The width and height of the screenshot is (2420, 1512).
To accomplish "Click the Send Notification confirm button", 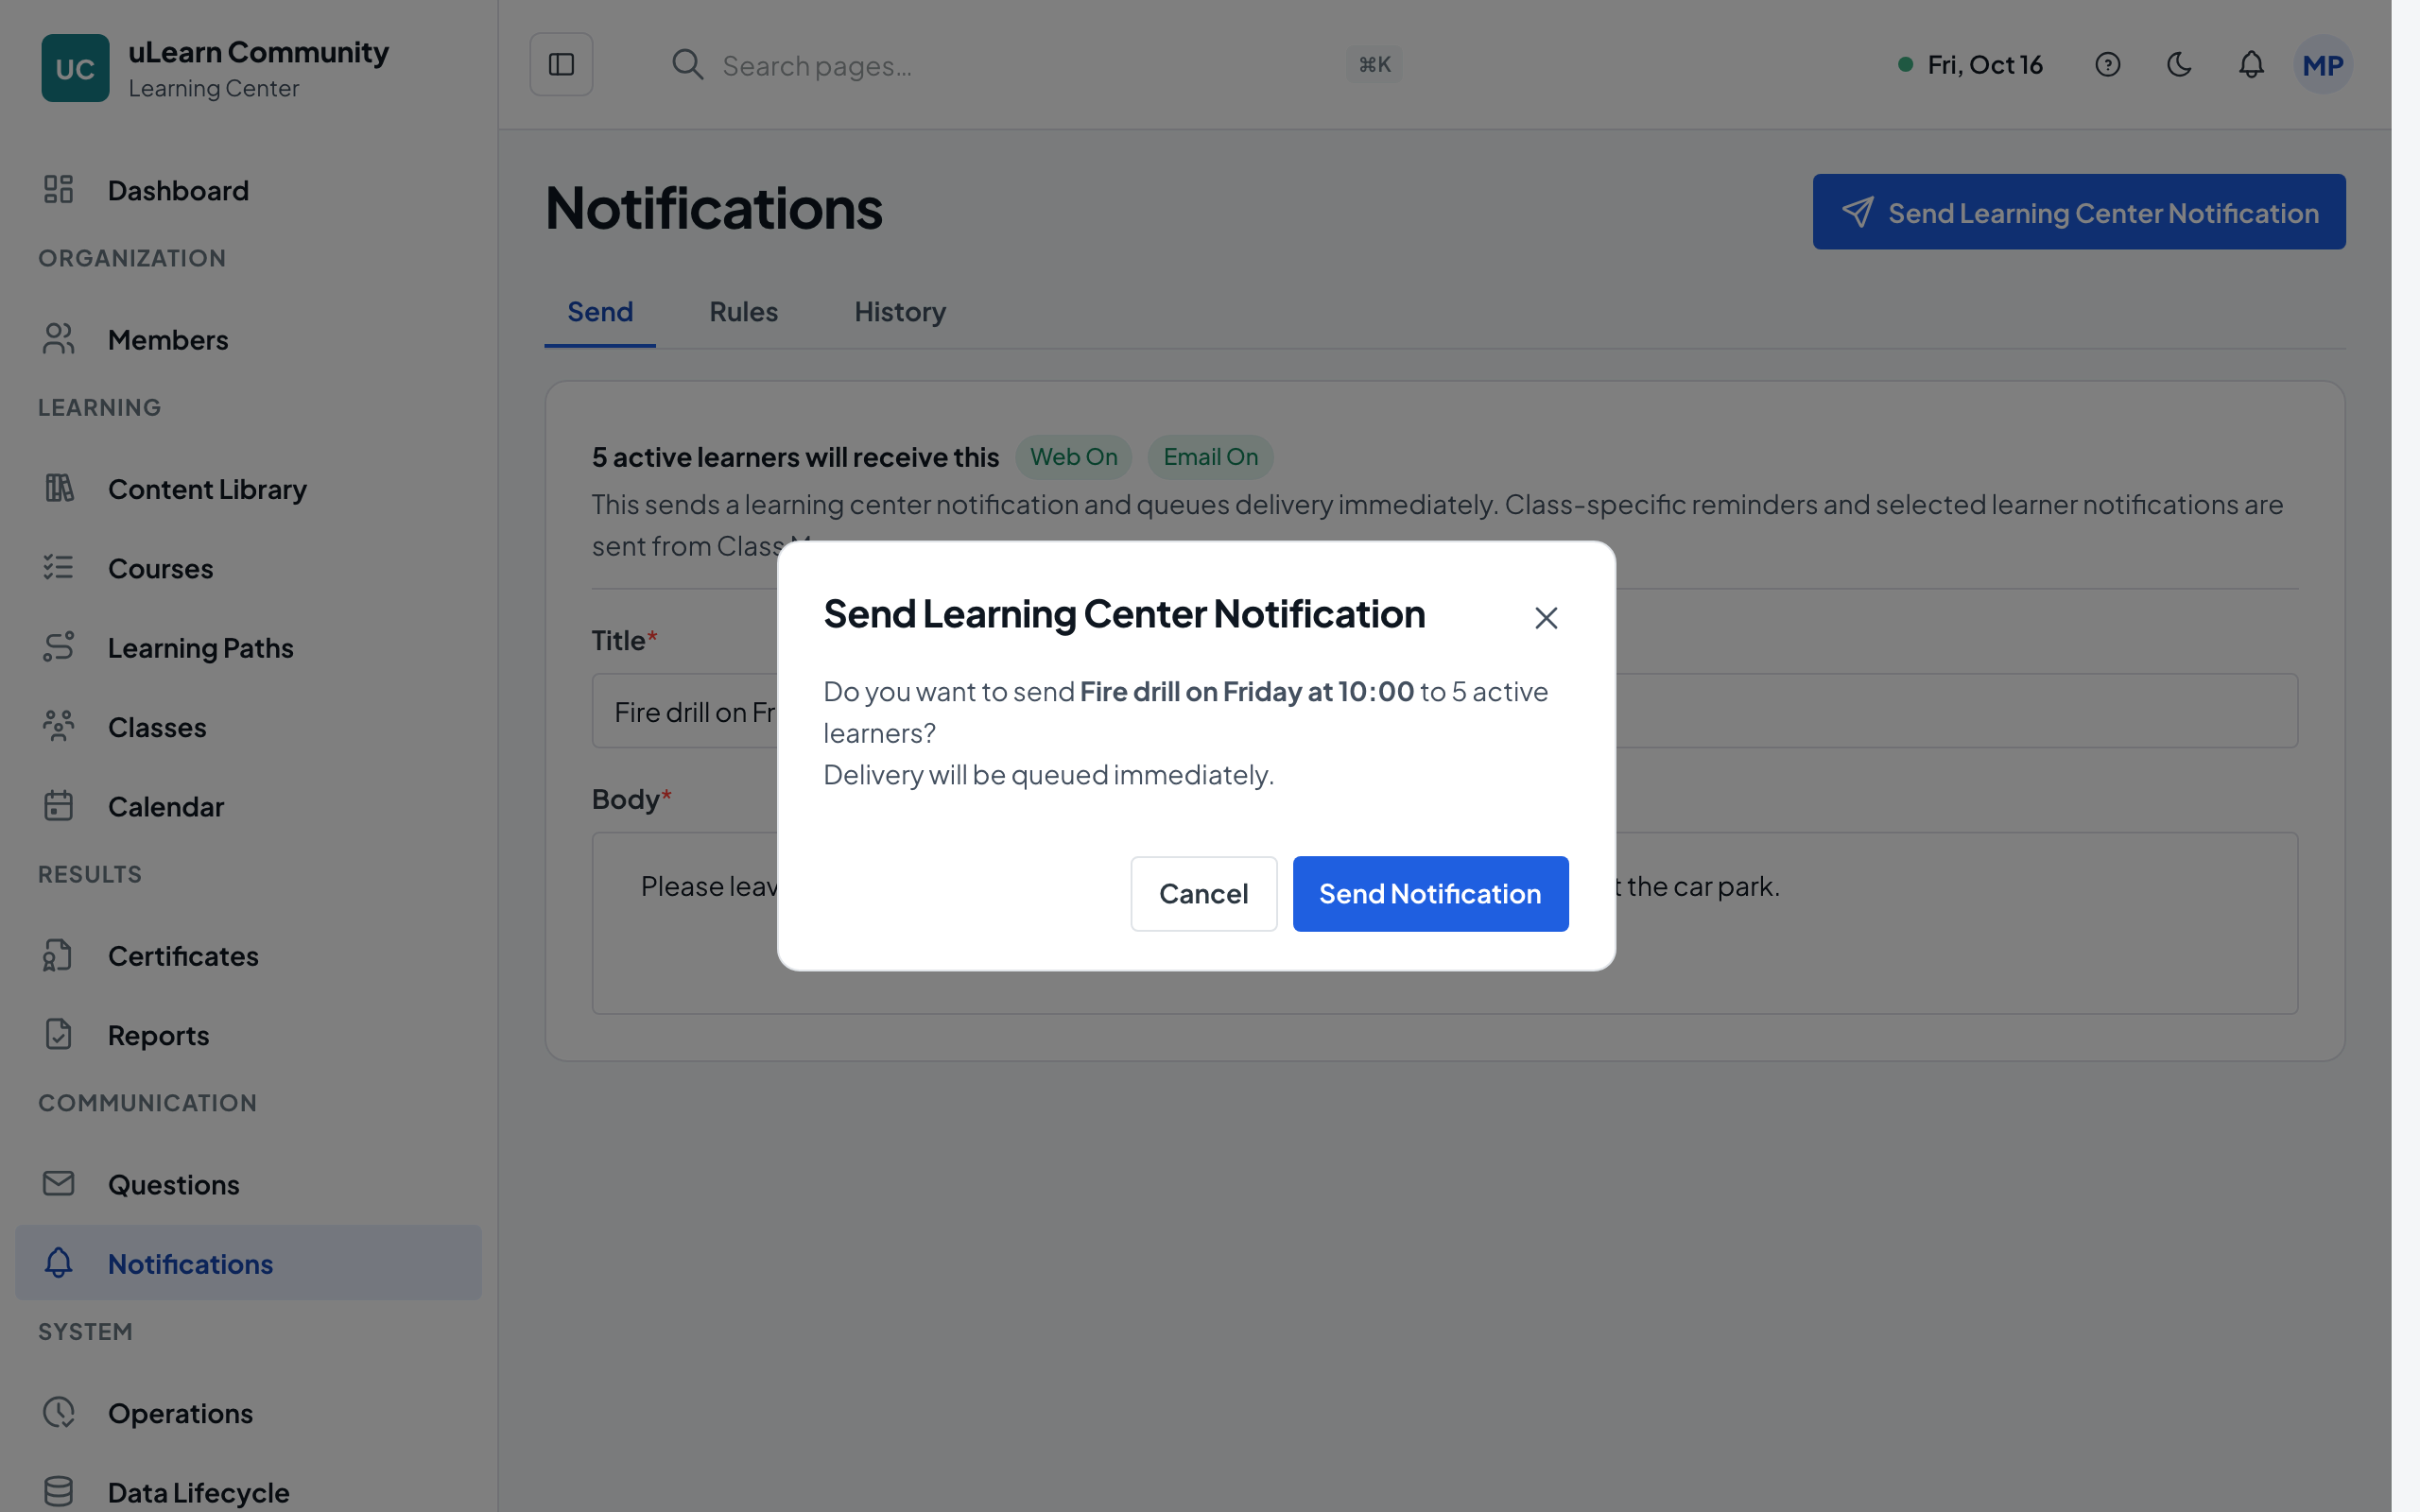I will [x=1430, y=893].
